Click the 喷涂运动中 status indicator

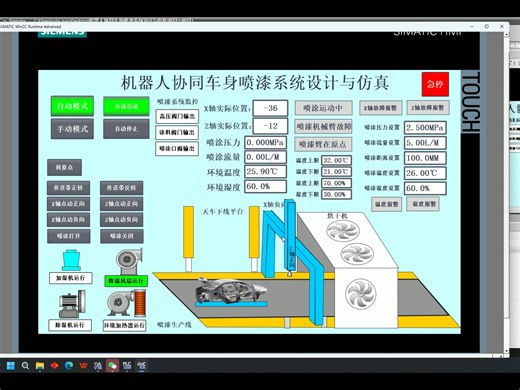pyautogui.click(x=323, y=108)
